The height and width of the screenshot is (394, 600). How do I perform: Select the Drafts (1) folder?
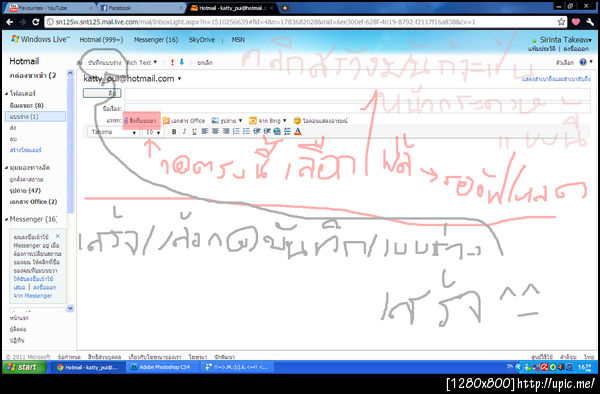(35, 117)
